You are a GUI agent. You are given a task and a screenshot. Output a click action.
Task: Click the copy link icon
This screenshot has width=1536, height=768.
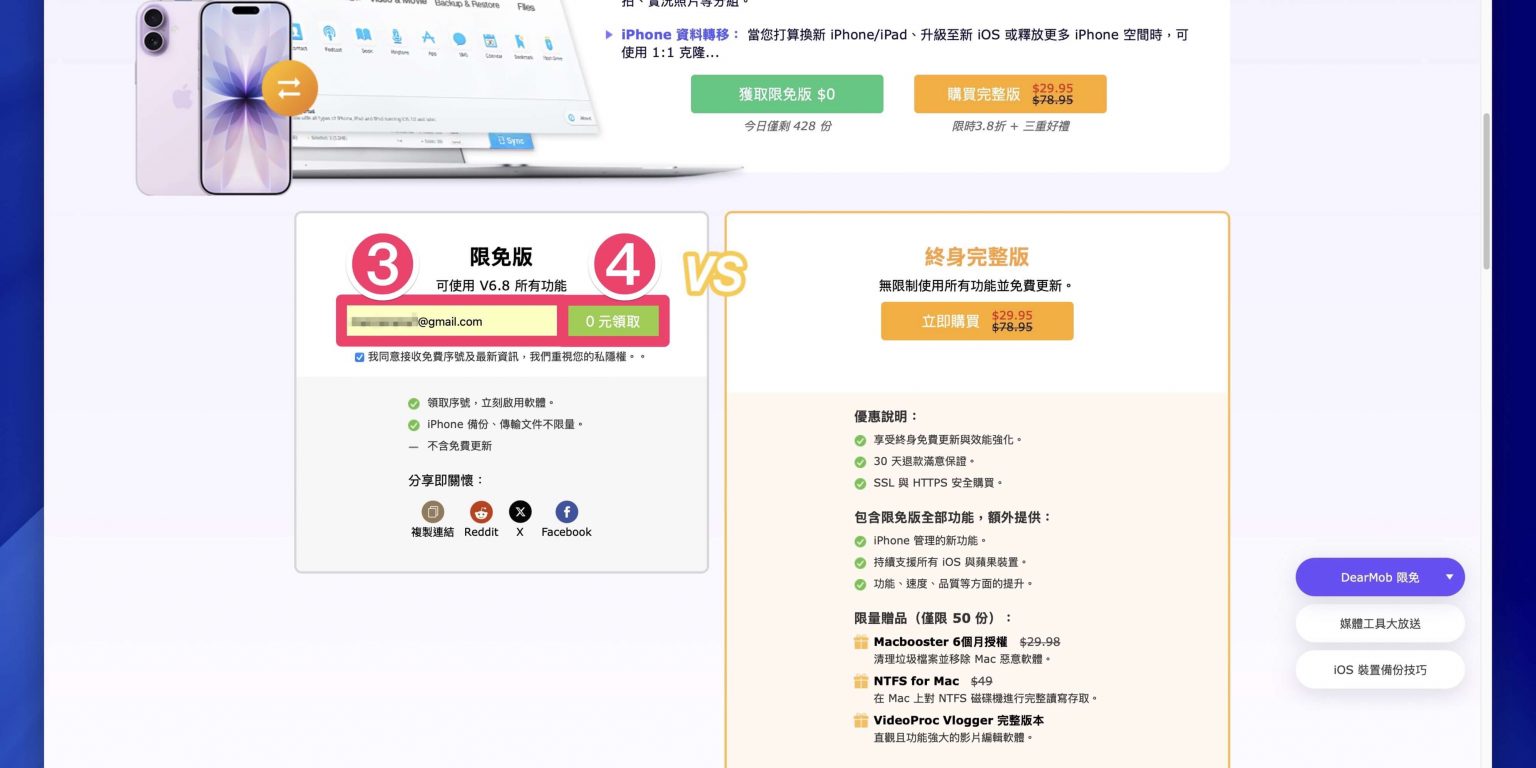(x=432, y=512)
